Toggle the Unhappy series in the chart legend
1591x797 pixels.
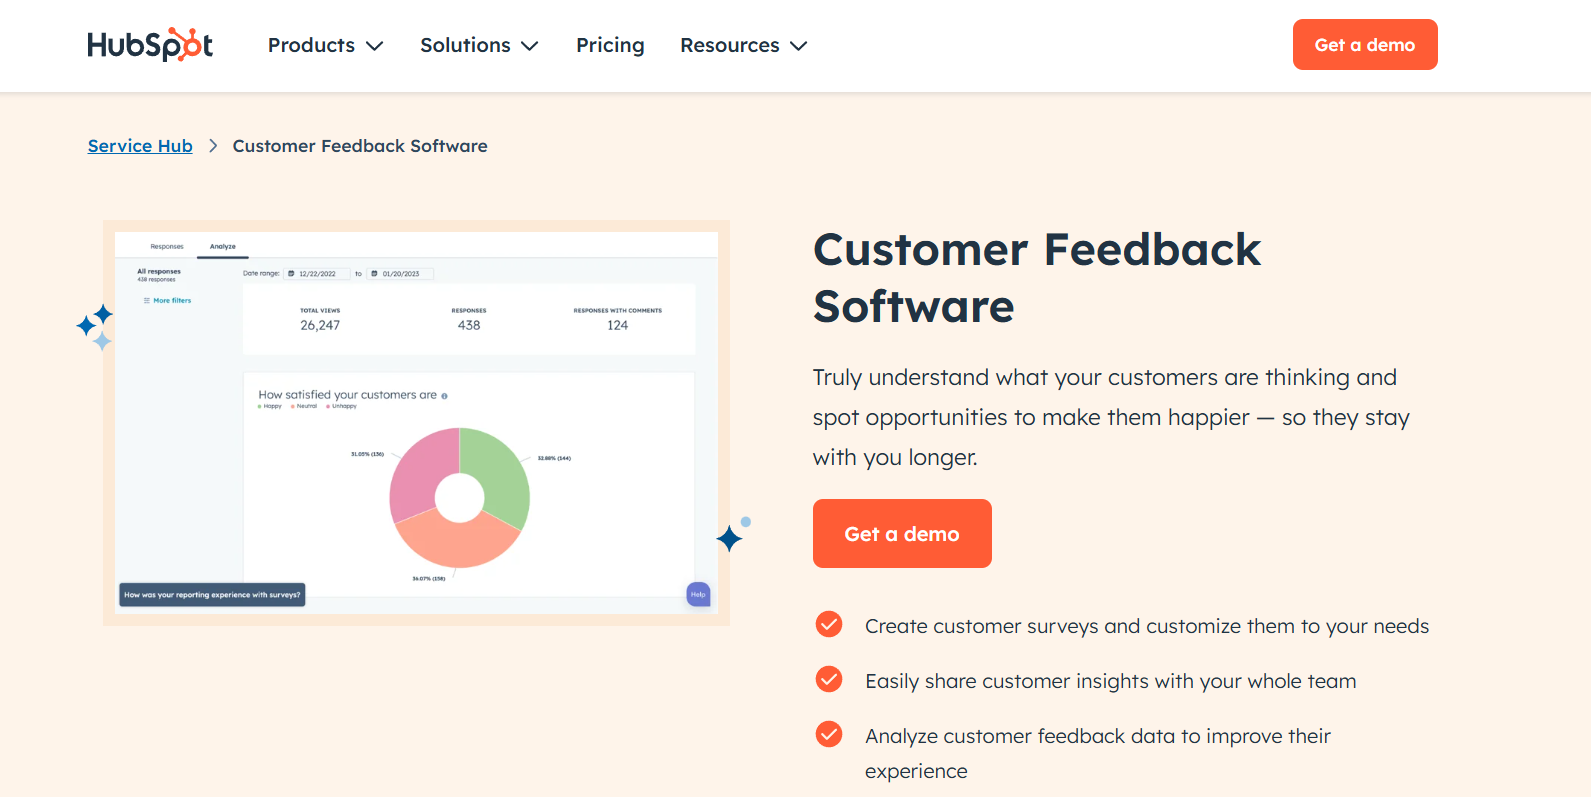click(x=343, y=406)
